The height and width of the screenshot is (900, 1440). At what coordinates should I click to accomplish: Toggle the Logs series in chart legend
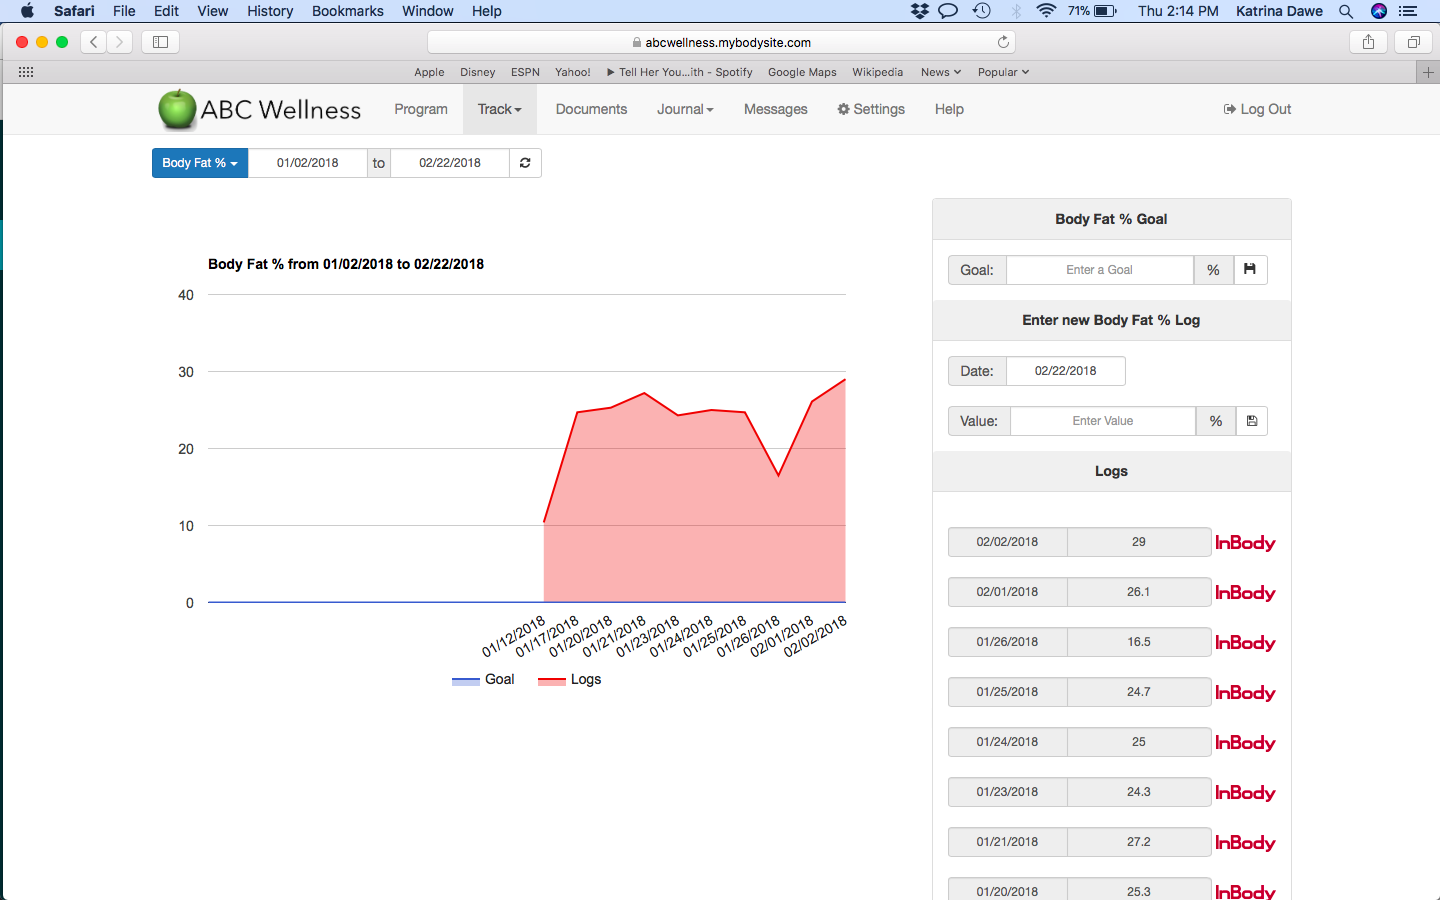click(x=570, y=680)
